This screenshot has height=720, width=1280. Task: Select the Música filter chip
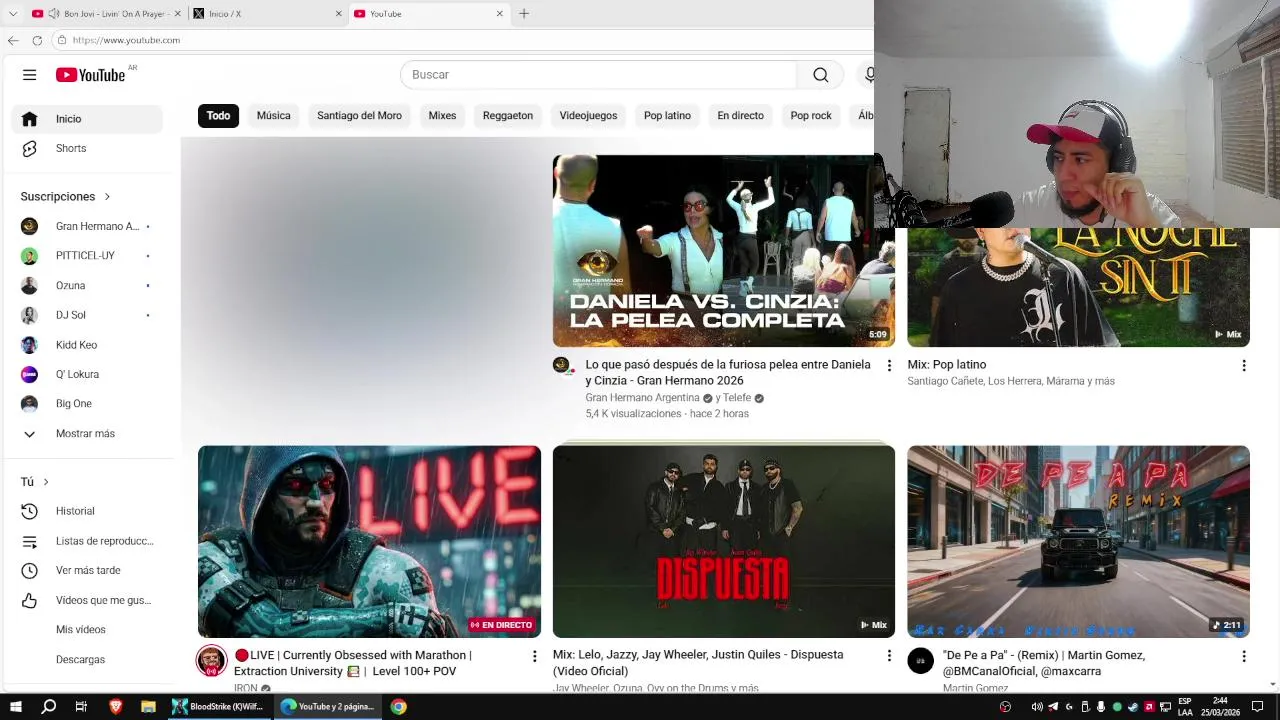273,116
